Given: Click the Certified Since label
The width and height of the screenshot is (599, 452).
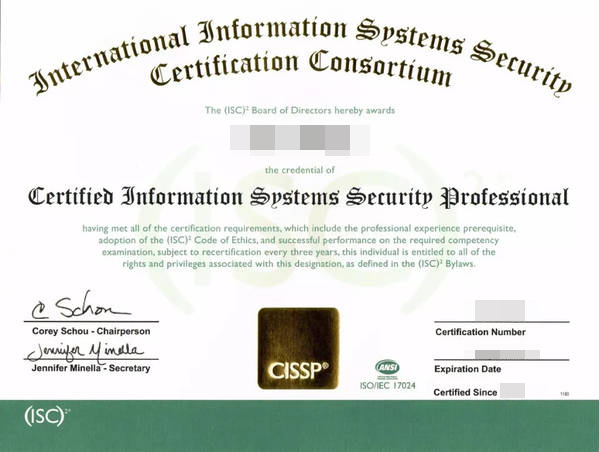Looking at the screenshot, I should [465, 392].
